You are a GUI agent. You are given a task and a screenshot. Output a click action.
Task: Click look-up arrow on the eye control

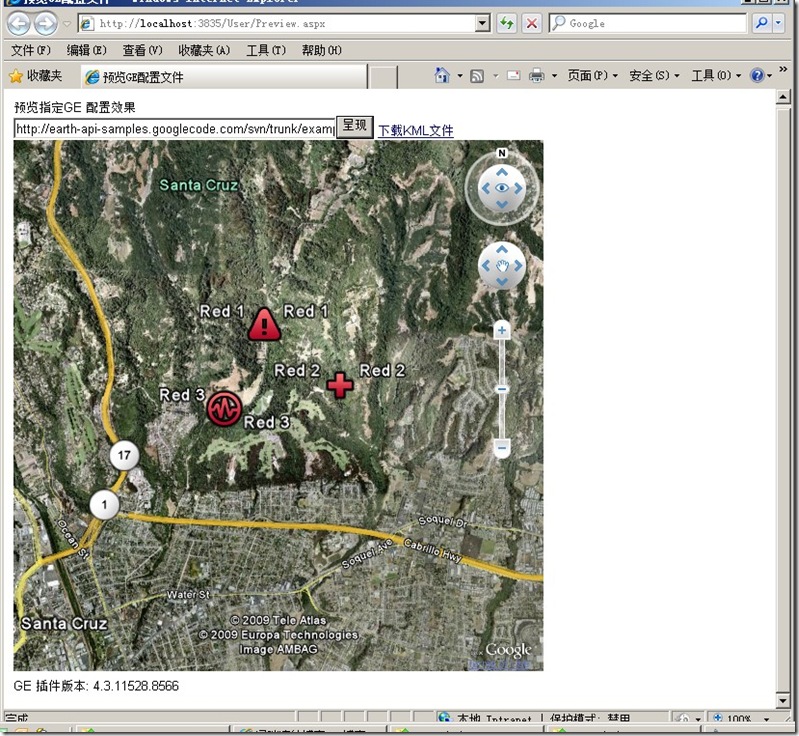[x=502, y=172]
